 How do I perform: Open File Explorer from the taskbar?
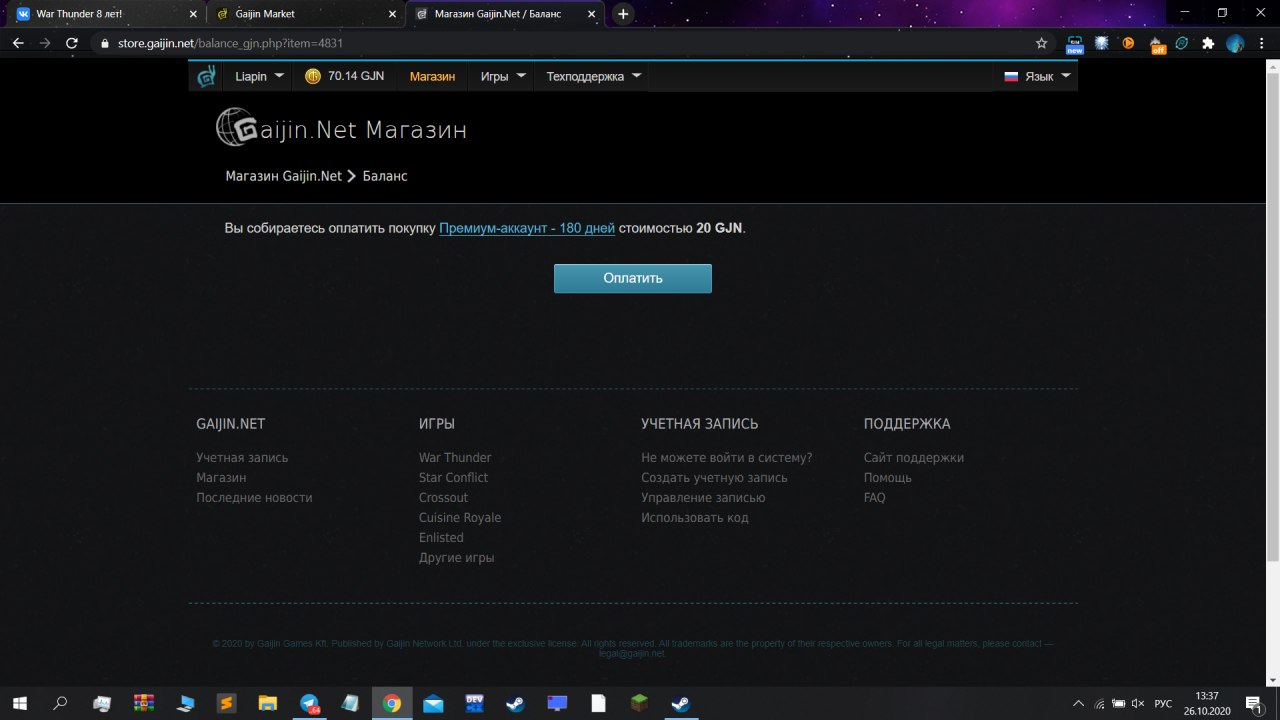267,703
